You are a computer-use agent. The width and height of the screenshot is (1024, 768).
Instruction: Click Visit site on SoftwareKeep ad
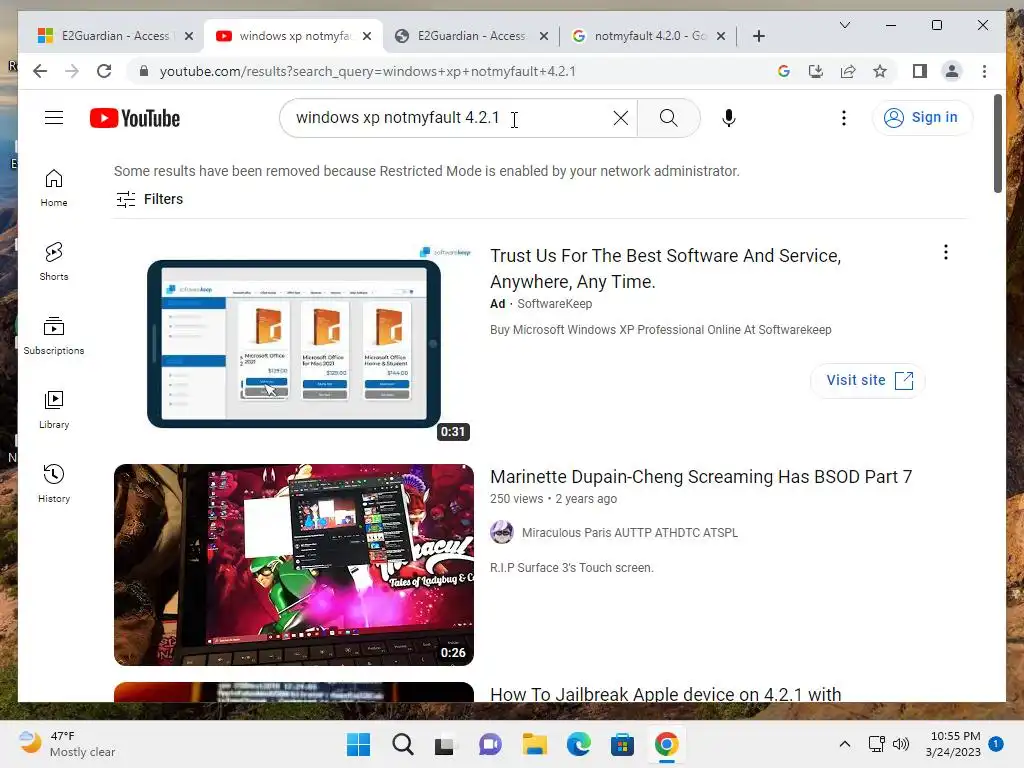[x=869, y=380]
